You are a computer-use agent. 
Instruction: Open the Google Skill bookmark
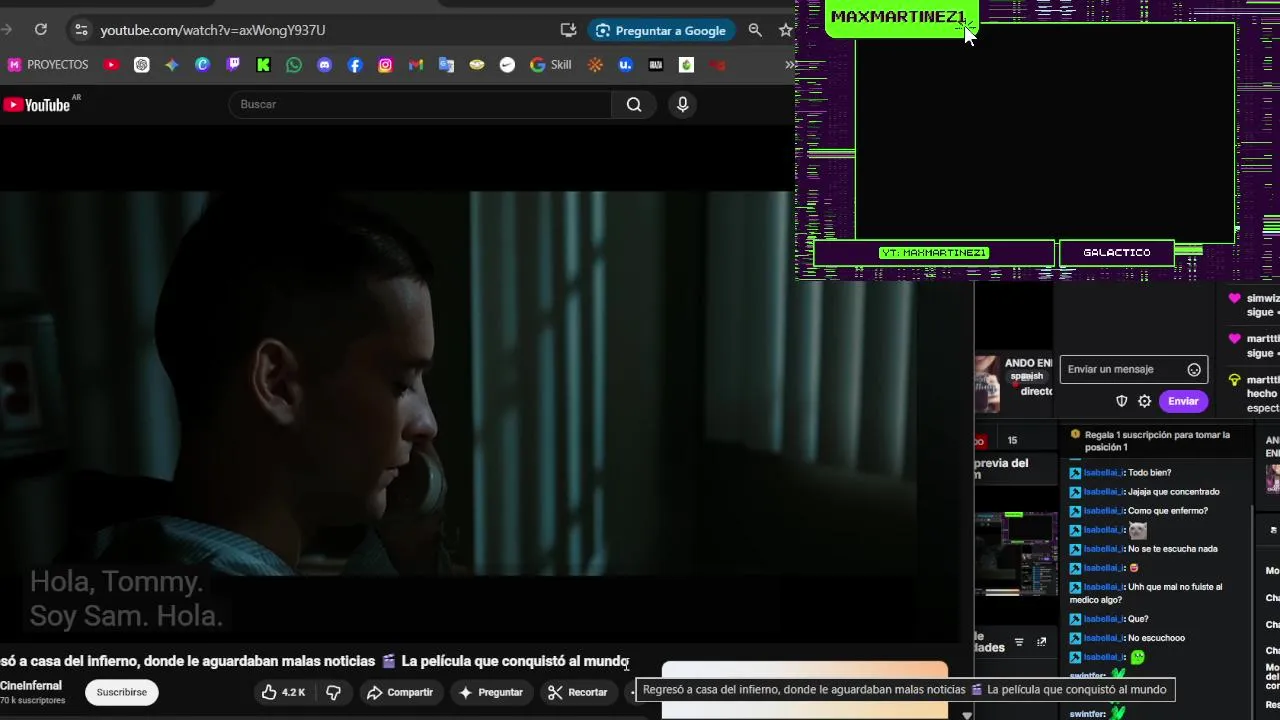point(551,65)
